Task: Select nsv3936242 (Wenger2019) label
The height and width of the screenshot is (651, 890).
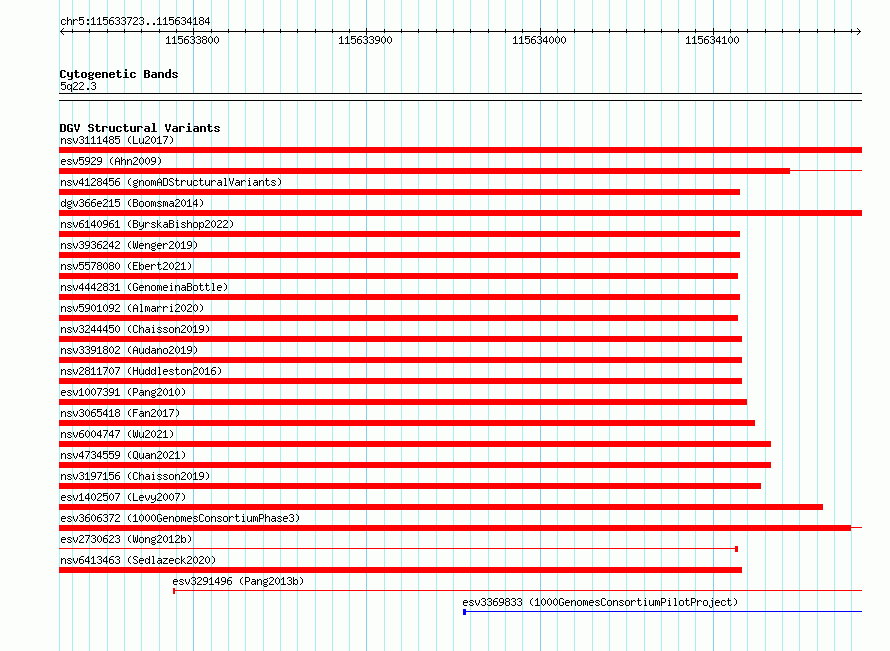Action: 129,245
